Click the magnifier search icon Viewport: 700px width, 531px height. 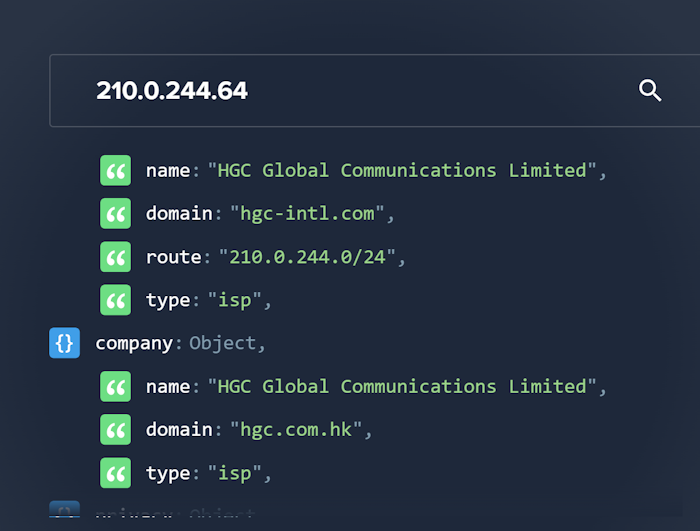[x=650, y=91]
